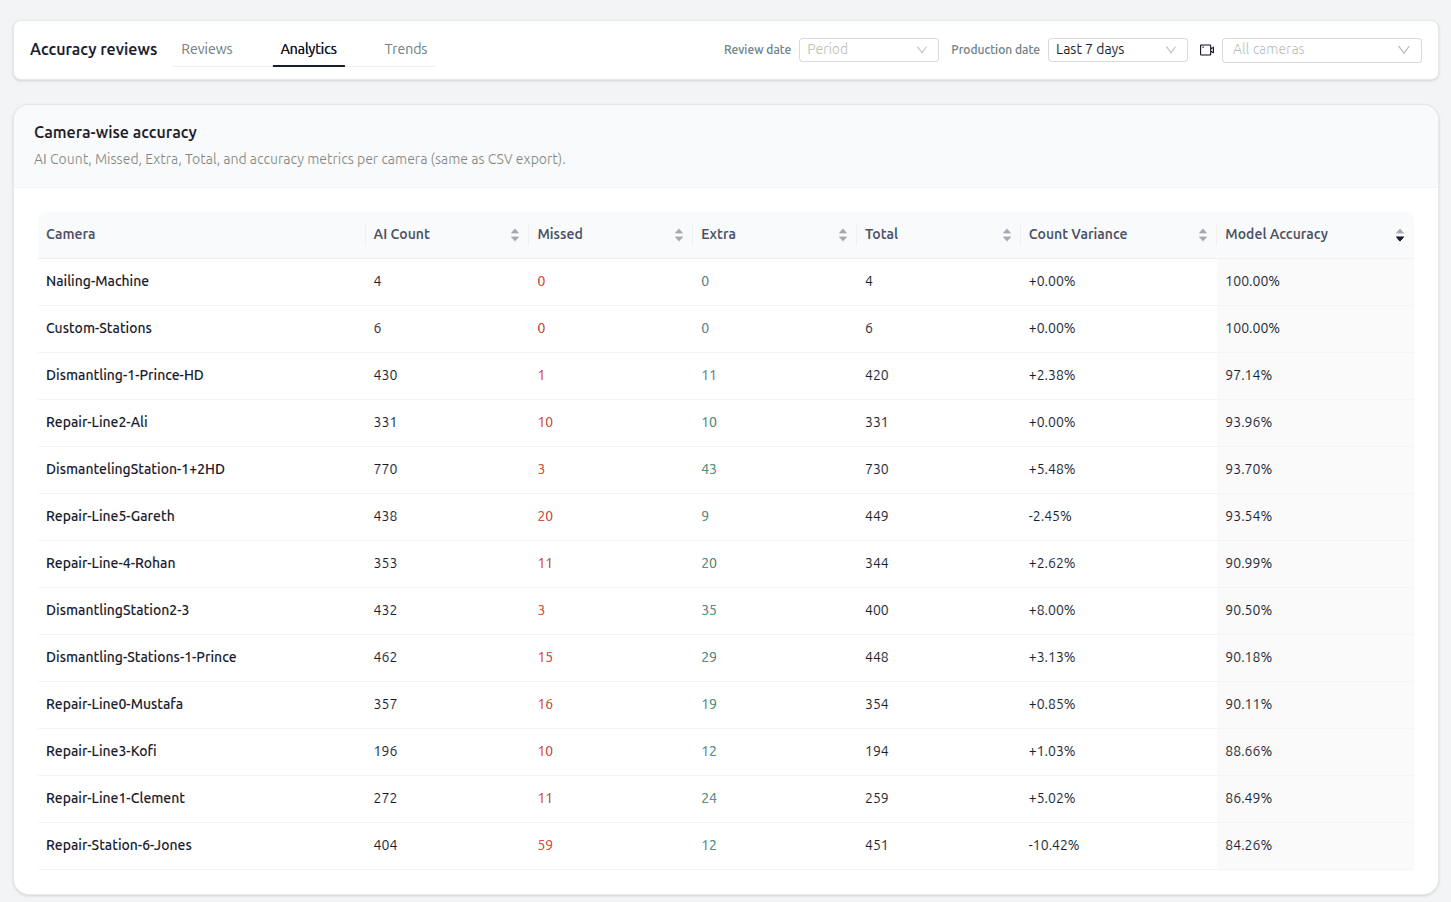The image size is (1451, 902).
Task: Click the ascending arrow on AI Count header
Action: pos(517,229)
